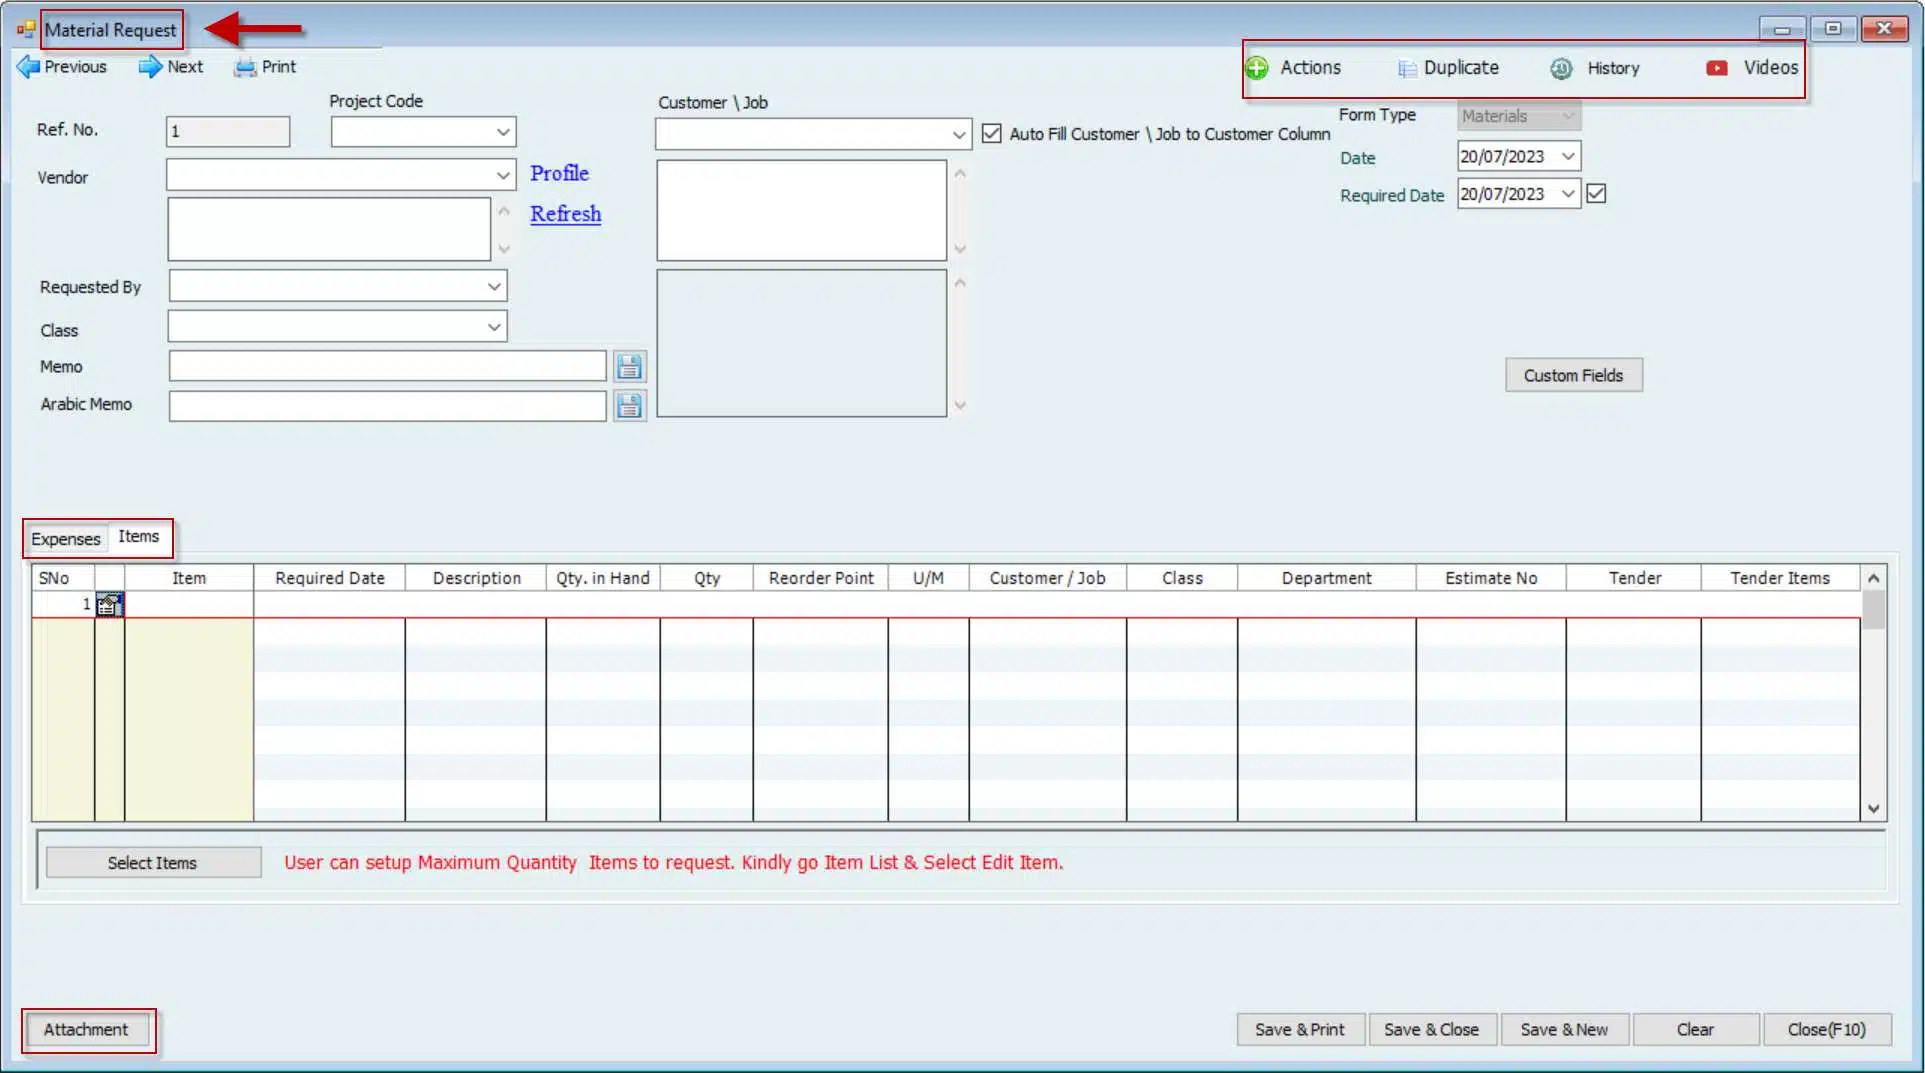Click the Close(F10) button
Image resolution: width=1925 pixels, height=1073 pixels.
(1826, 1029)
